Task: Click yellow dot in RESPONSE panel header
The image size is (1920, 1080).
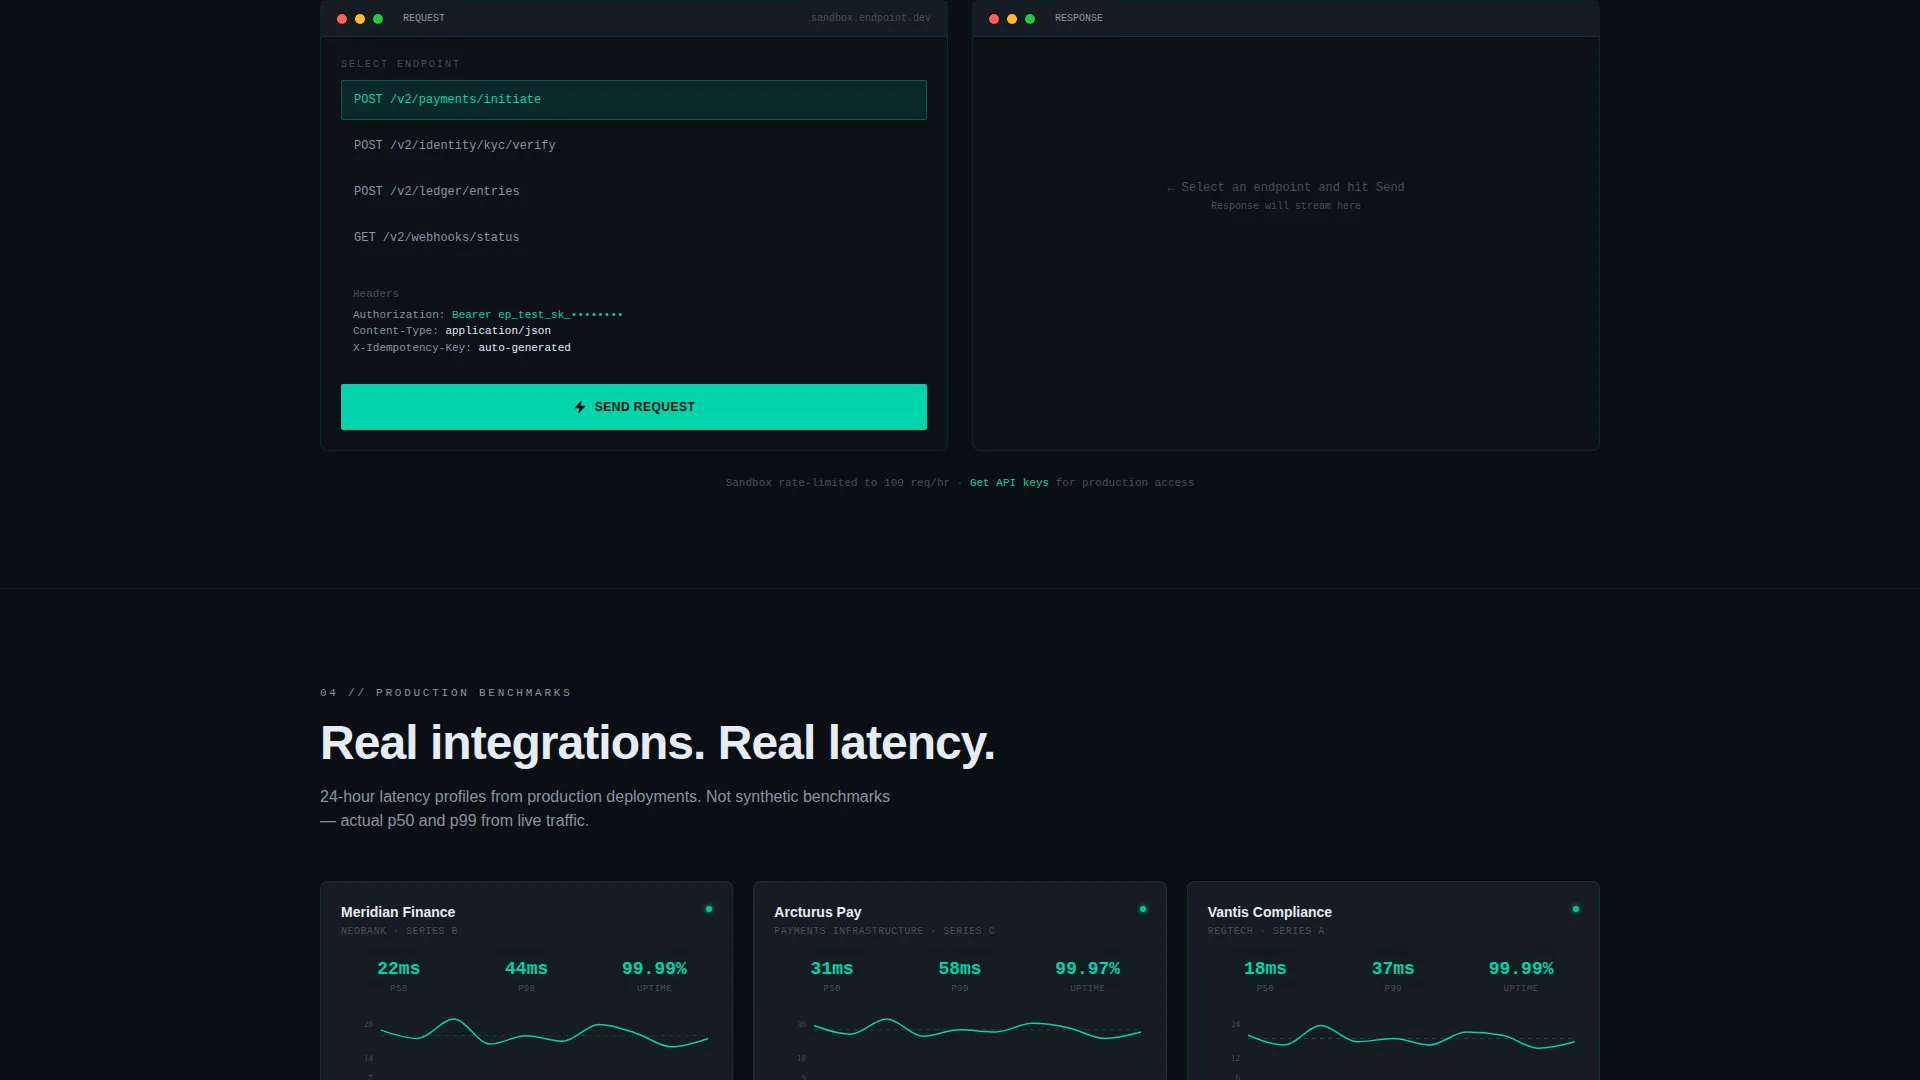Action: 1012,19
